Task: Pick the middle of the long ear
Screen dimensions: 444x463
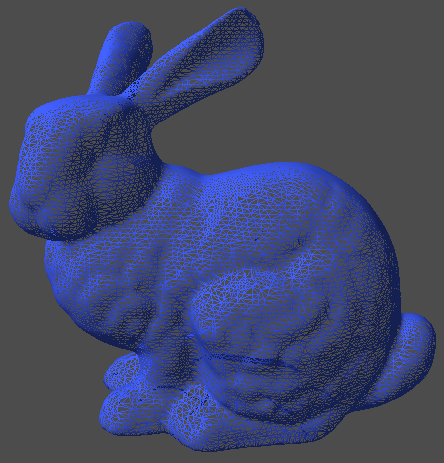Action: point(197,63)
